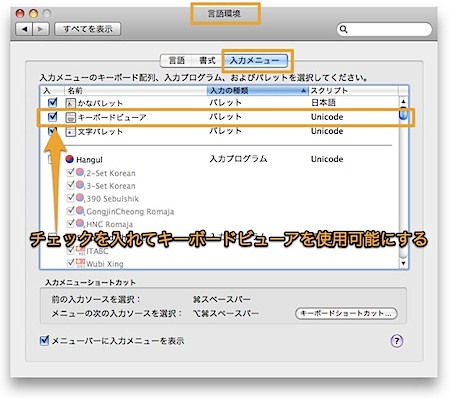Screen dimensions: 450x398
Task: Open キーボードショートカット… button
Action: coord(346,313)
